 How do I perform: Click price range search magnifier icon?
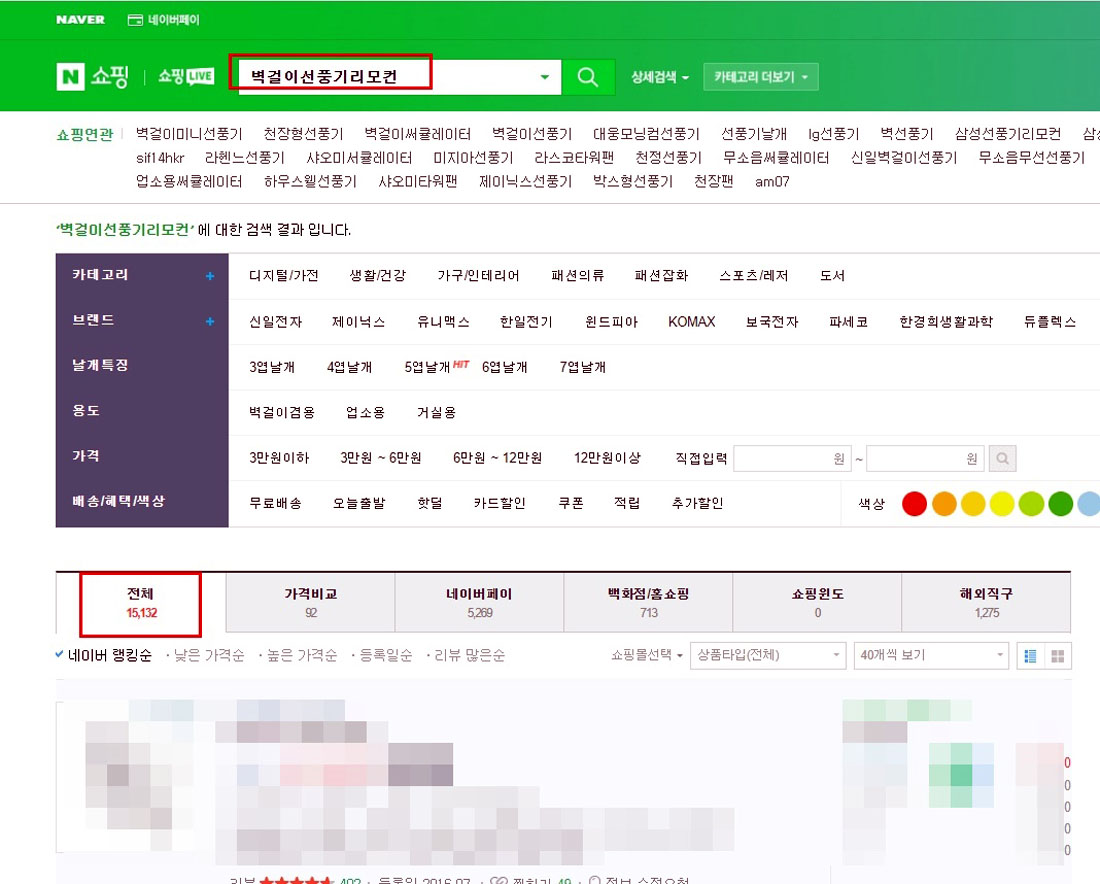point(1002,459)
